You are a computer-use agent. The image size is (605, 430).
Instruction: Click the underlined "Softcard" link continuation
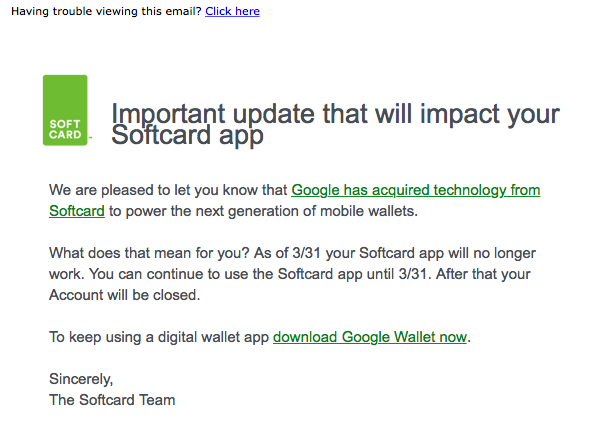click(x=76, y=211)
